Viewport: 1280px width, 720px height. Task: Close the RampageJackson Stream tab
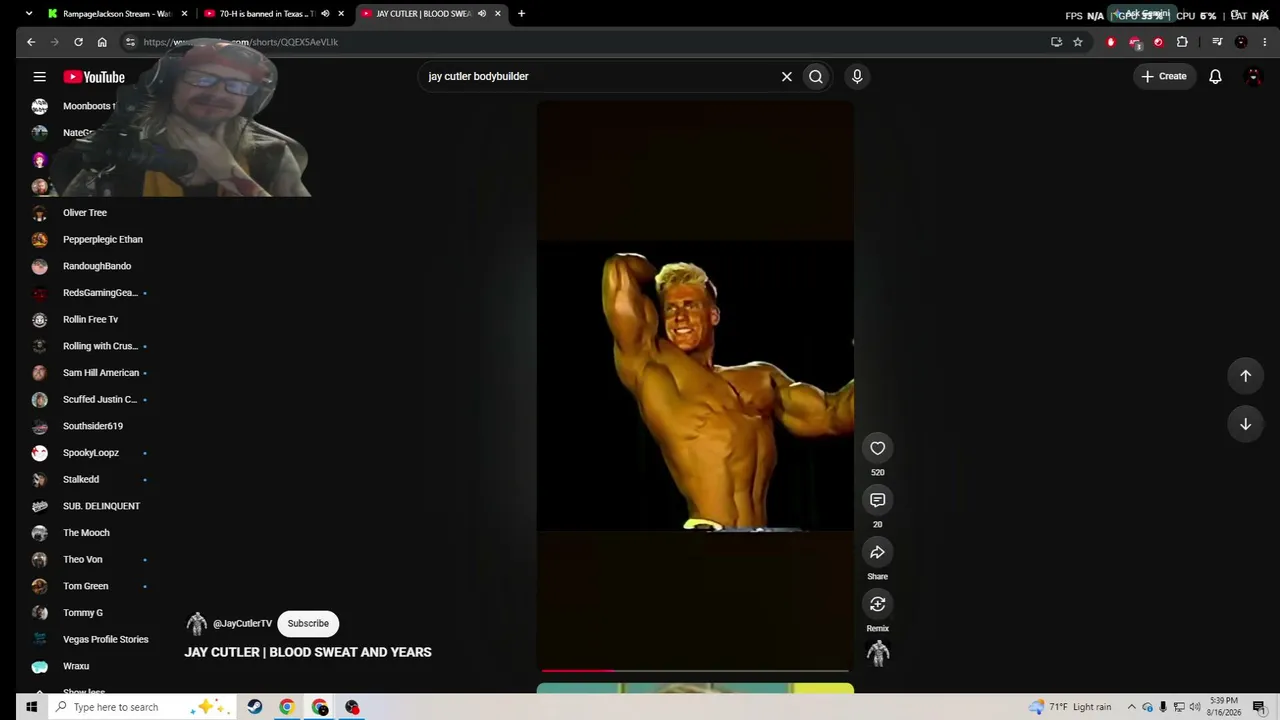coord(184,14)
